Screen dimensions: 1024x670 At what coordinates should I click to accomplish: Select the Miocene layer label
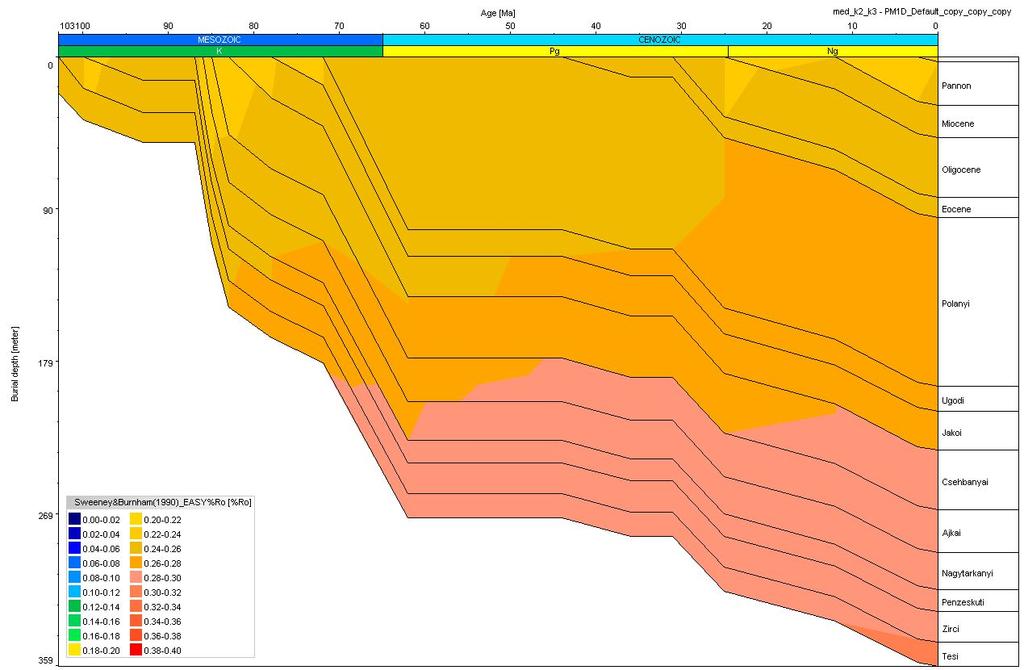(x=957, y=123)
